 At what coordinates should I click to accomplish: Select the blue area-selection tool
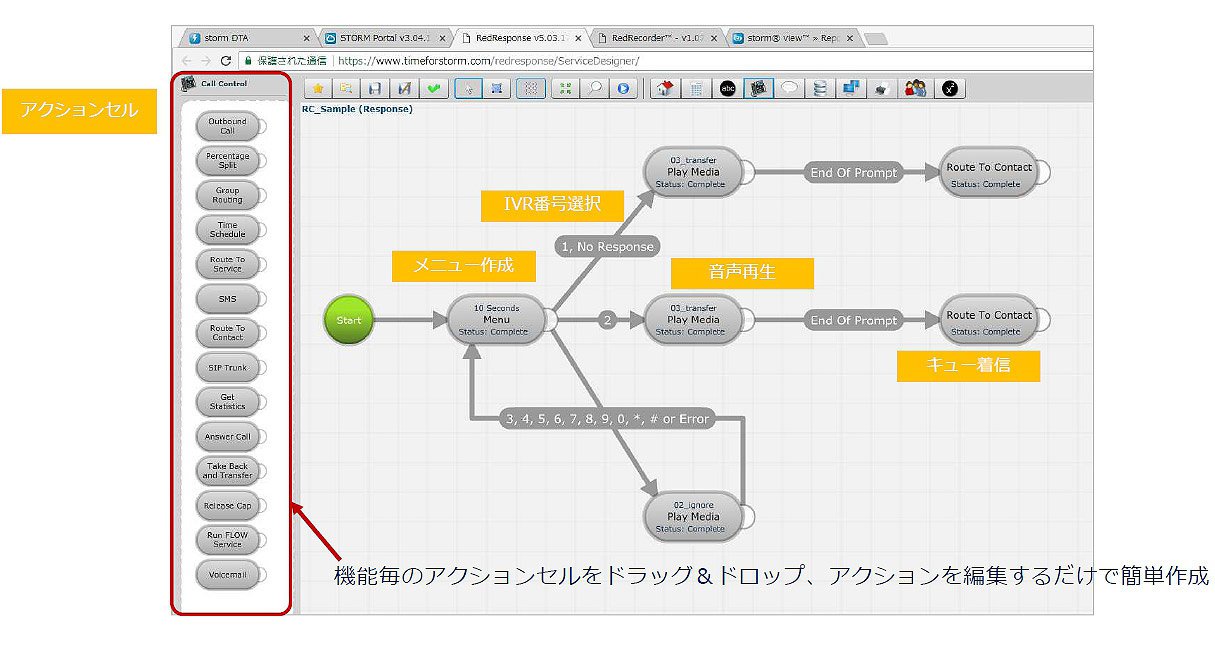[x=496, y=88]
